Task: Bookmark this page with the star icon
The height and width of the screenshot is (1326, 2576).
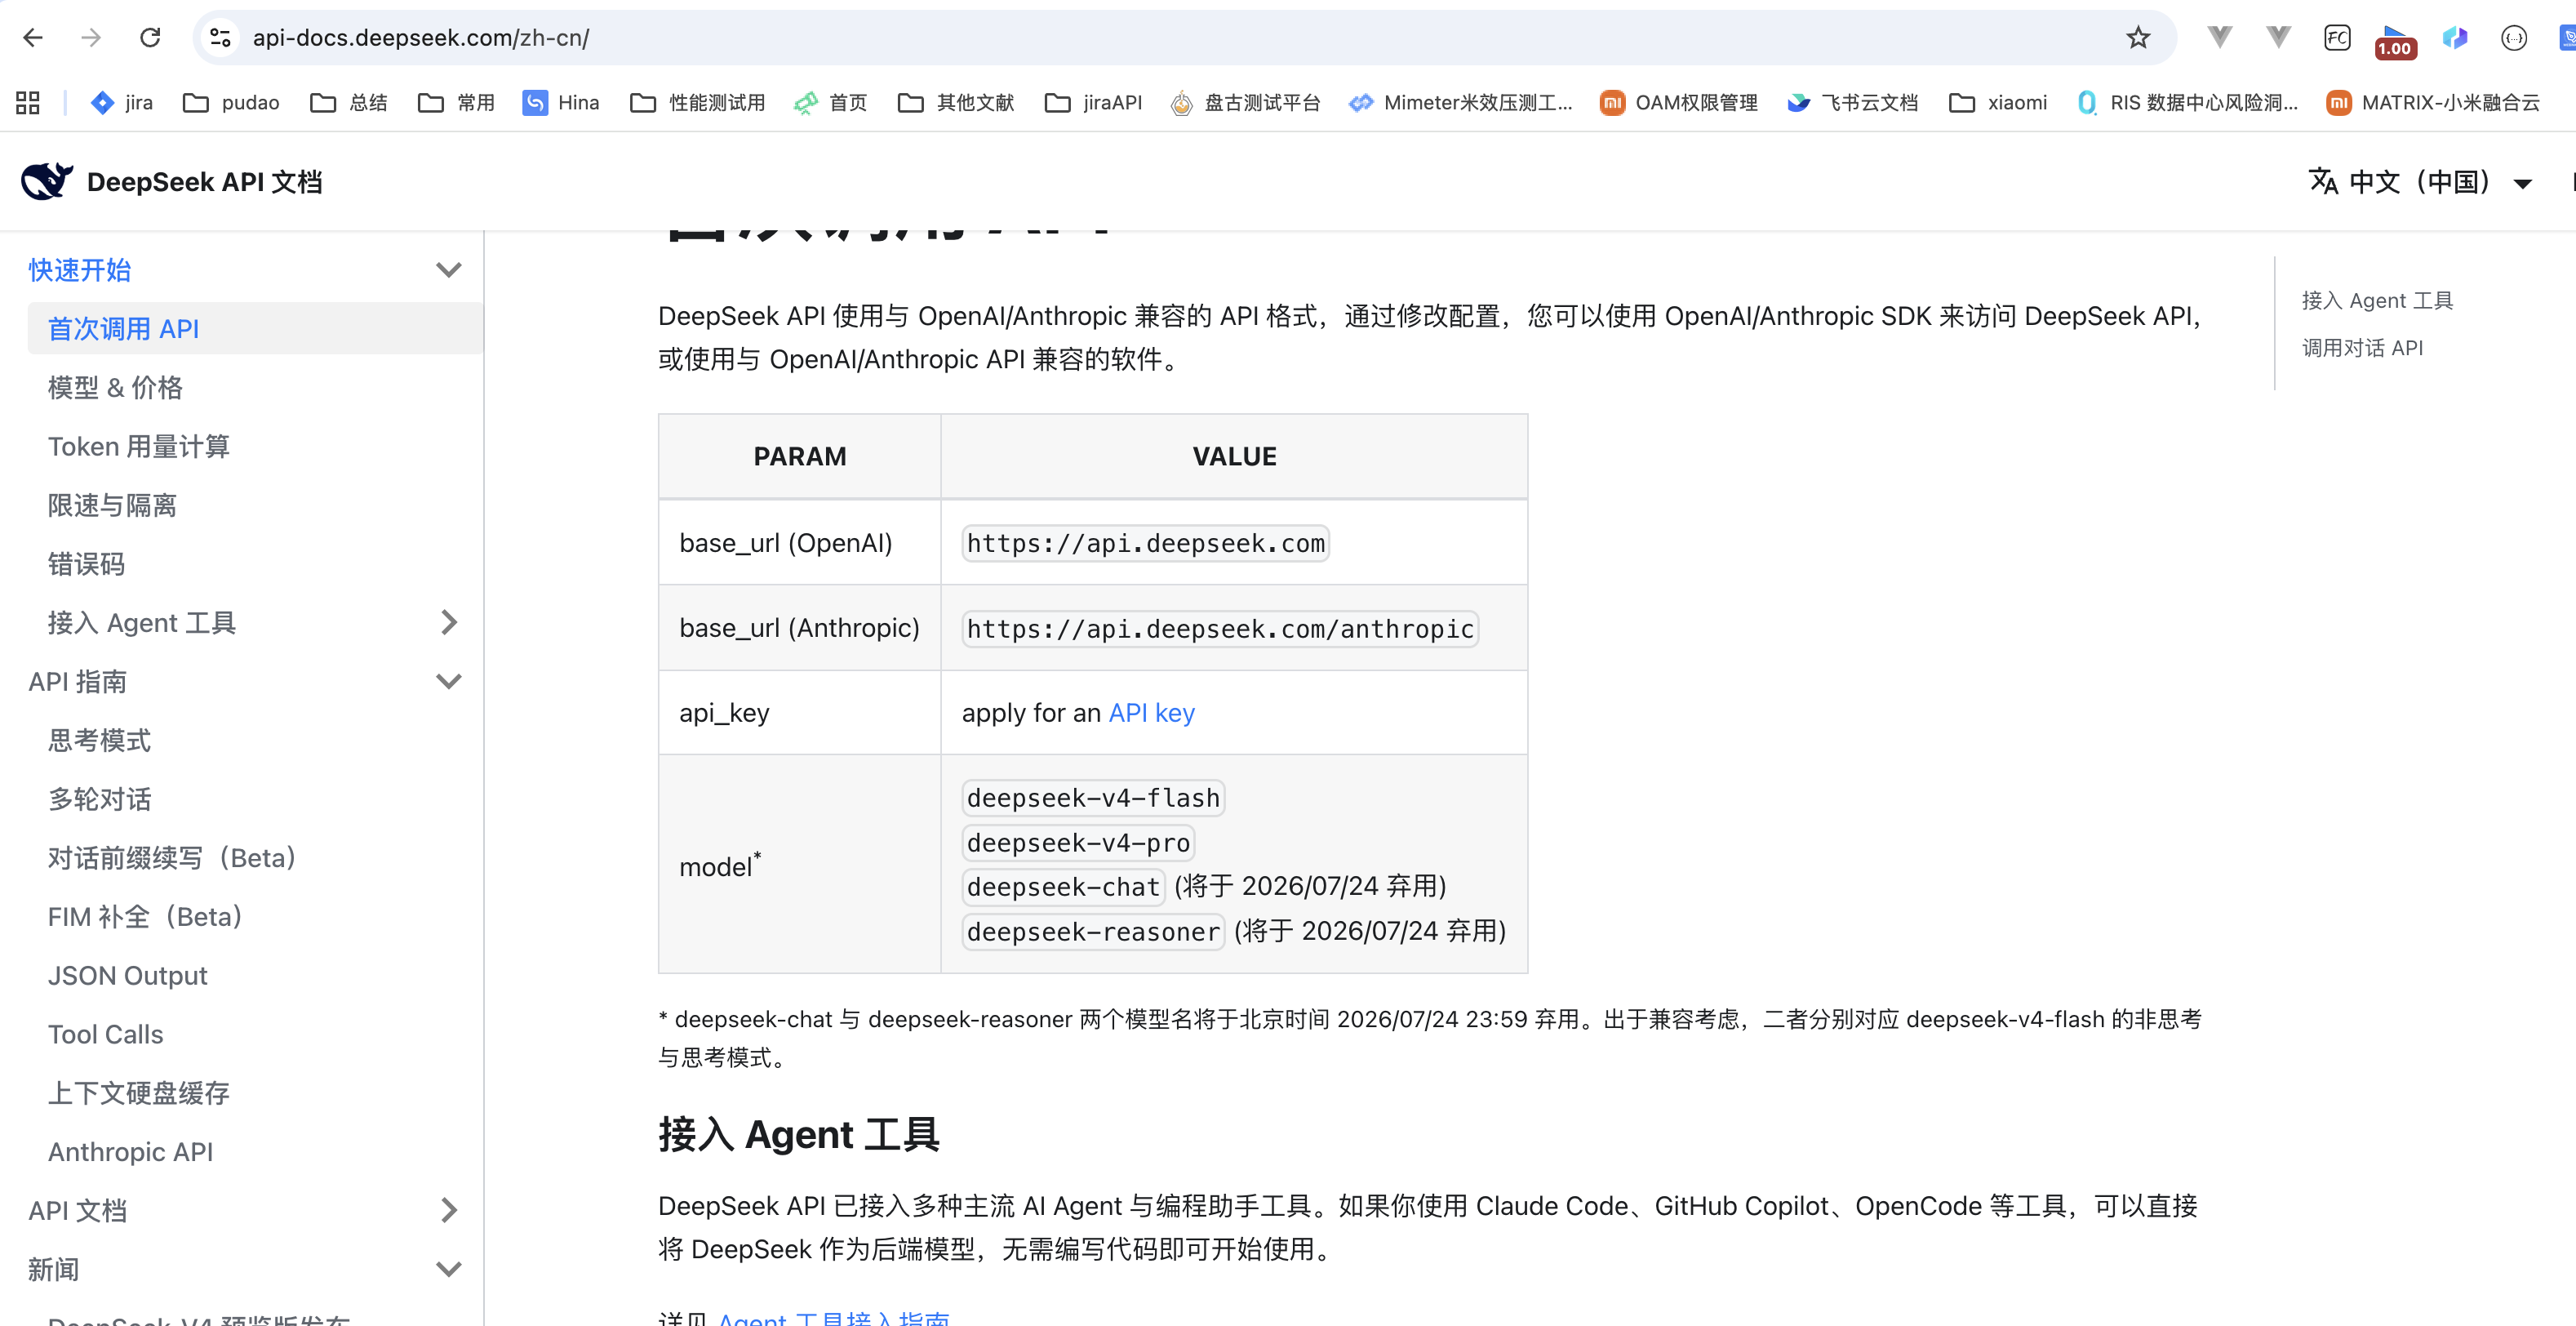Action: 2138,38
